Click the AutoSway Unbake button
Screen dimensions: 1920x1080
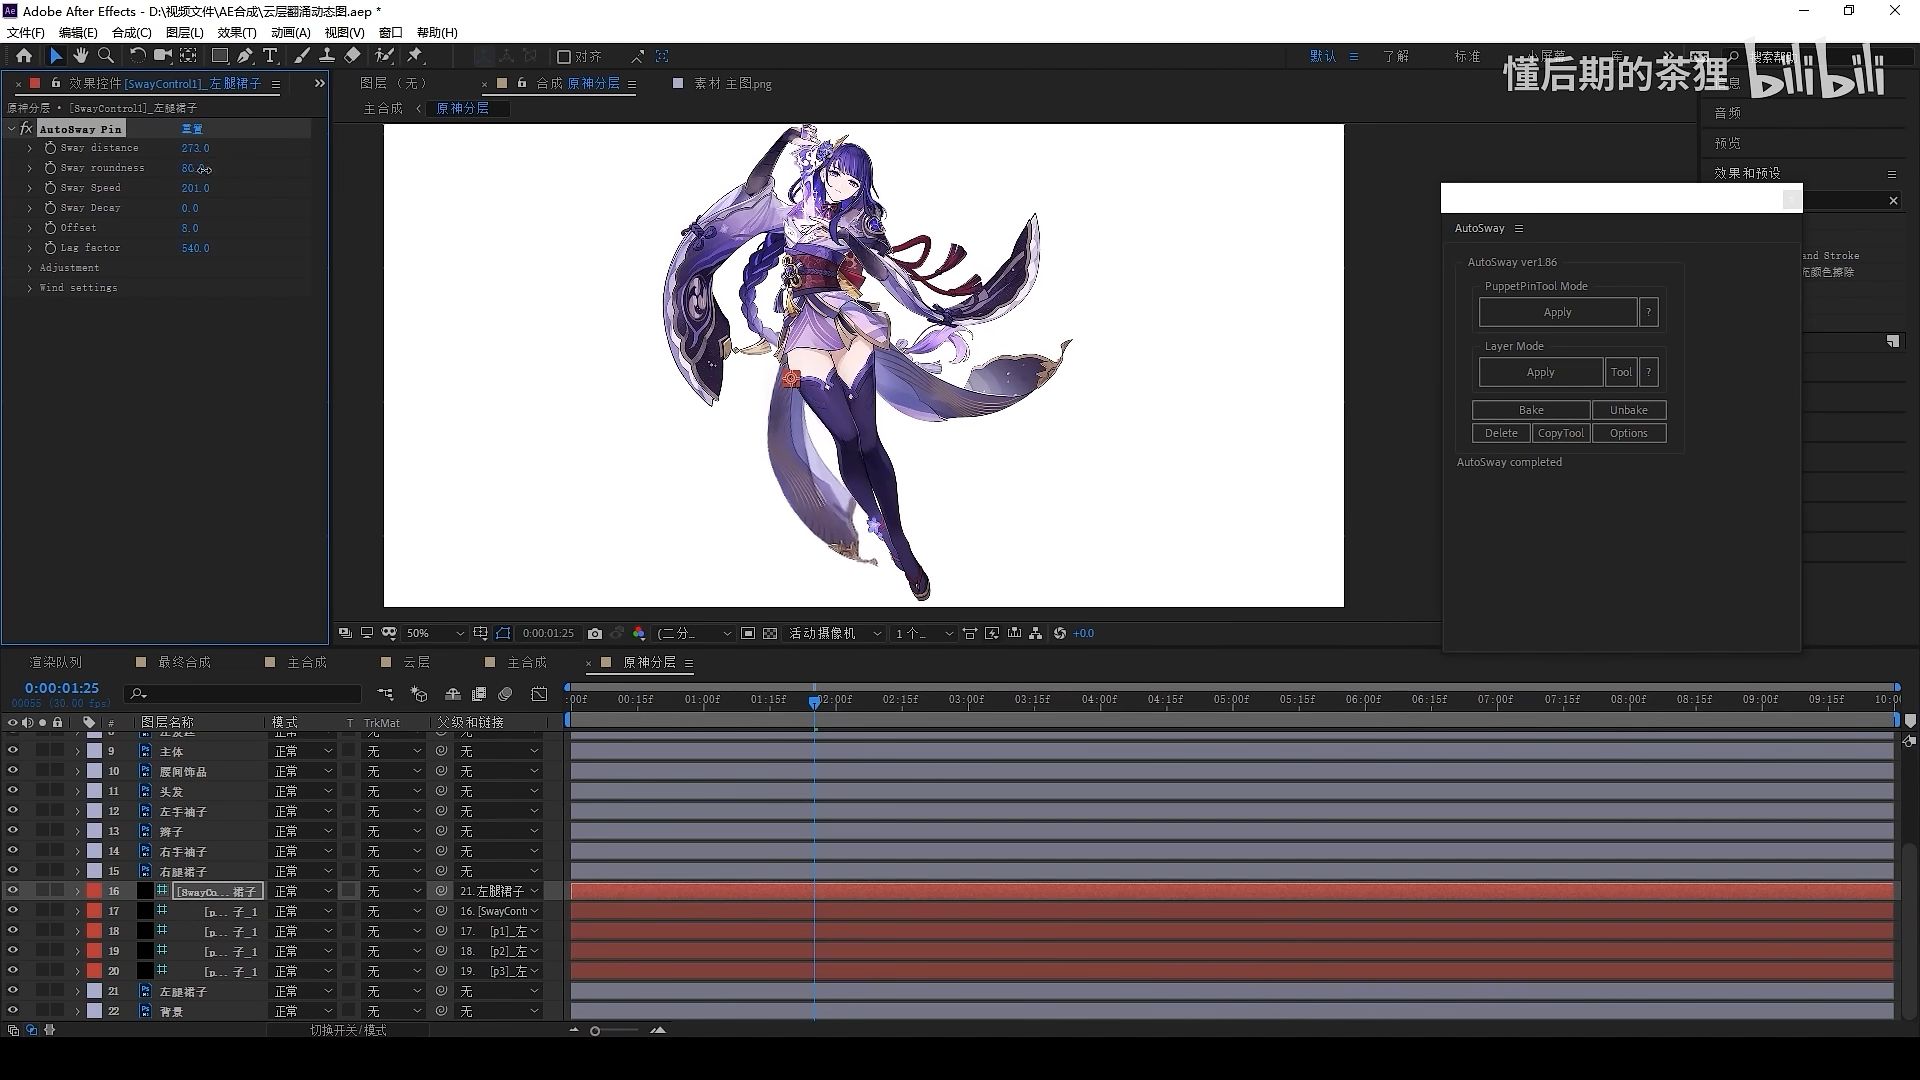[x=1628, y=410]
